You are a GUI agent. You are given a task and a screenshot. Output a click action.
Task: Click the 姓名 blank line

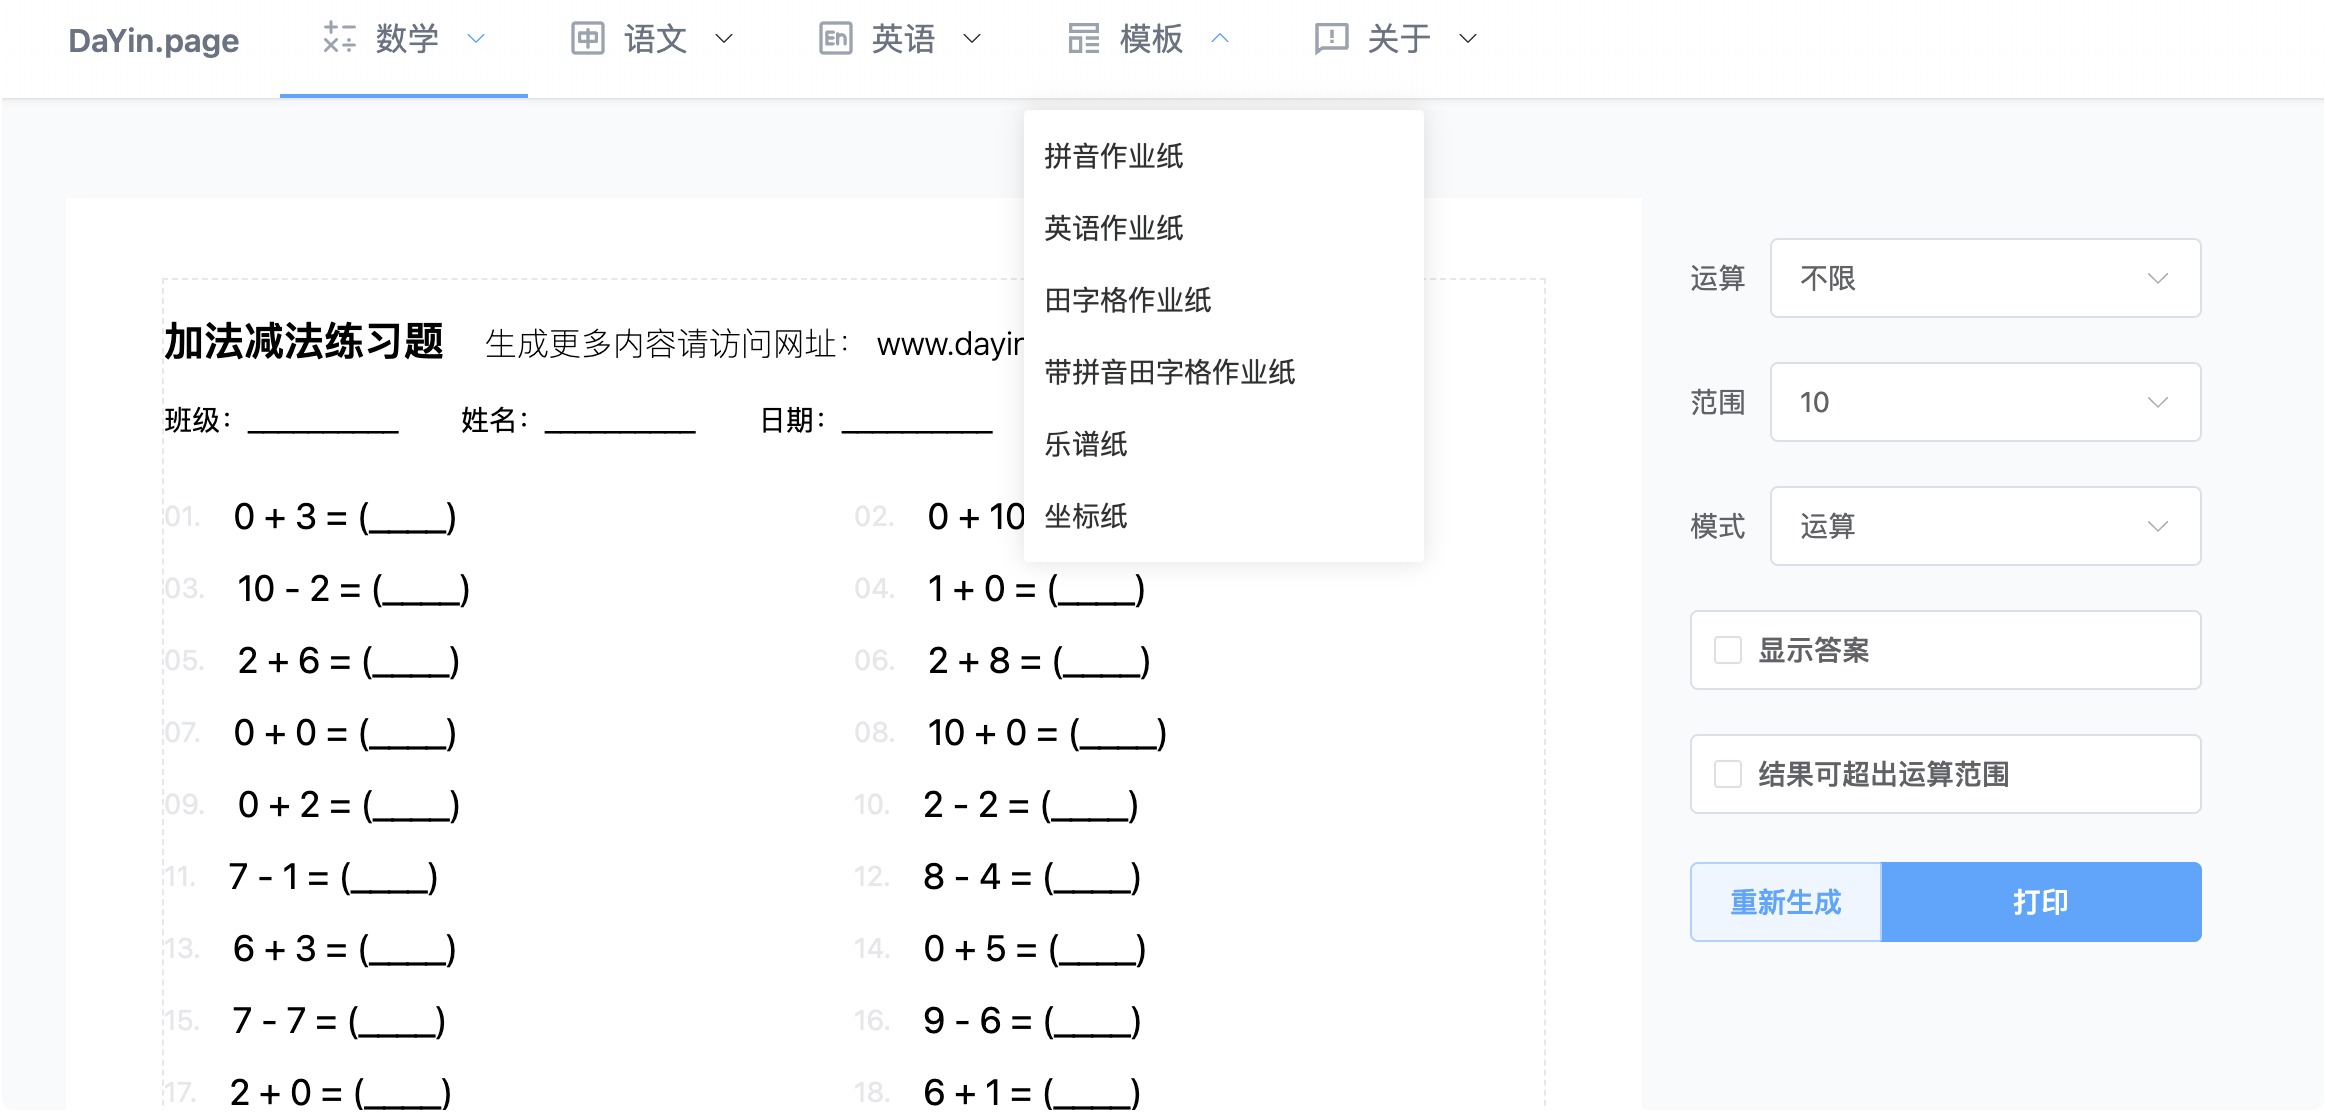pyautogui.click(x=620, y=421)
